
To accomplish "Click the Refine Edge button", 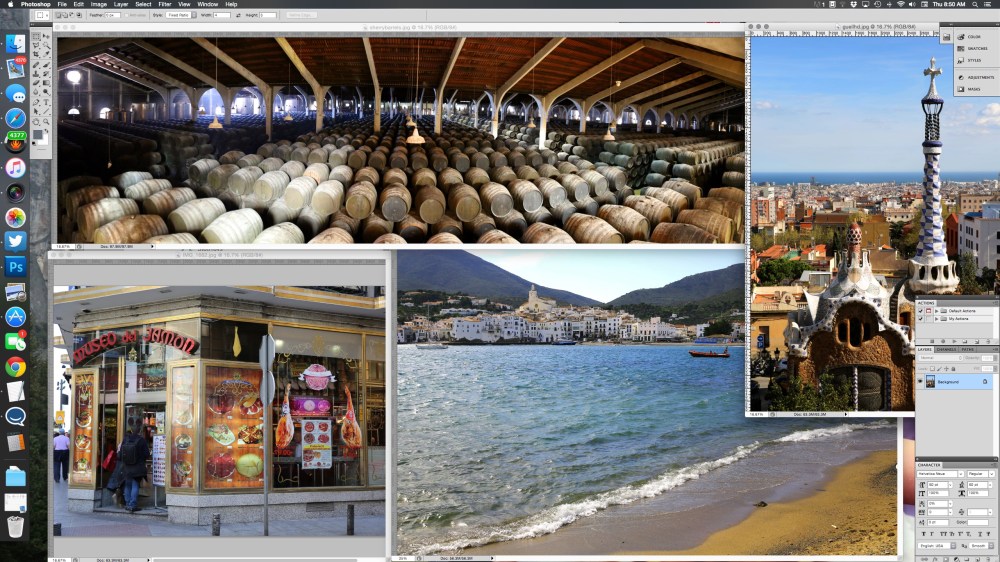I will pos(302,15).
